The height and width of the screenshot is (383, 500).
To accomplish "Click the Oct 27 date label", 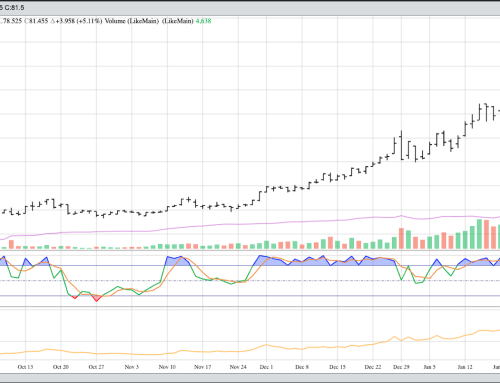I will click(96, 367).
